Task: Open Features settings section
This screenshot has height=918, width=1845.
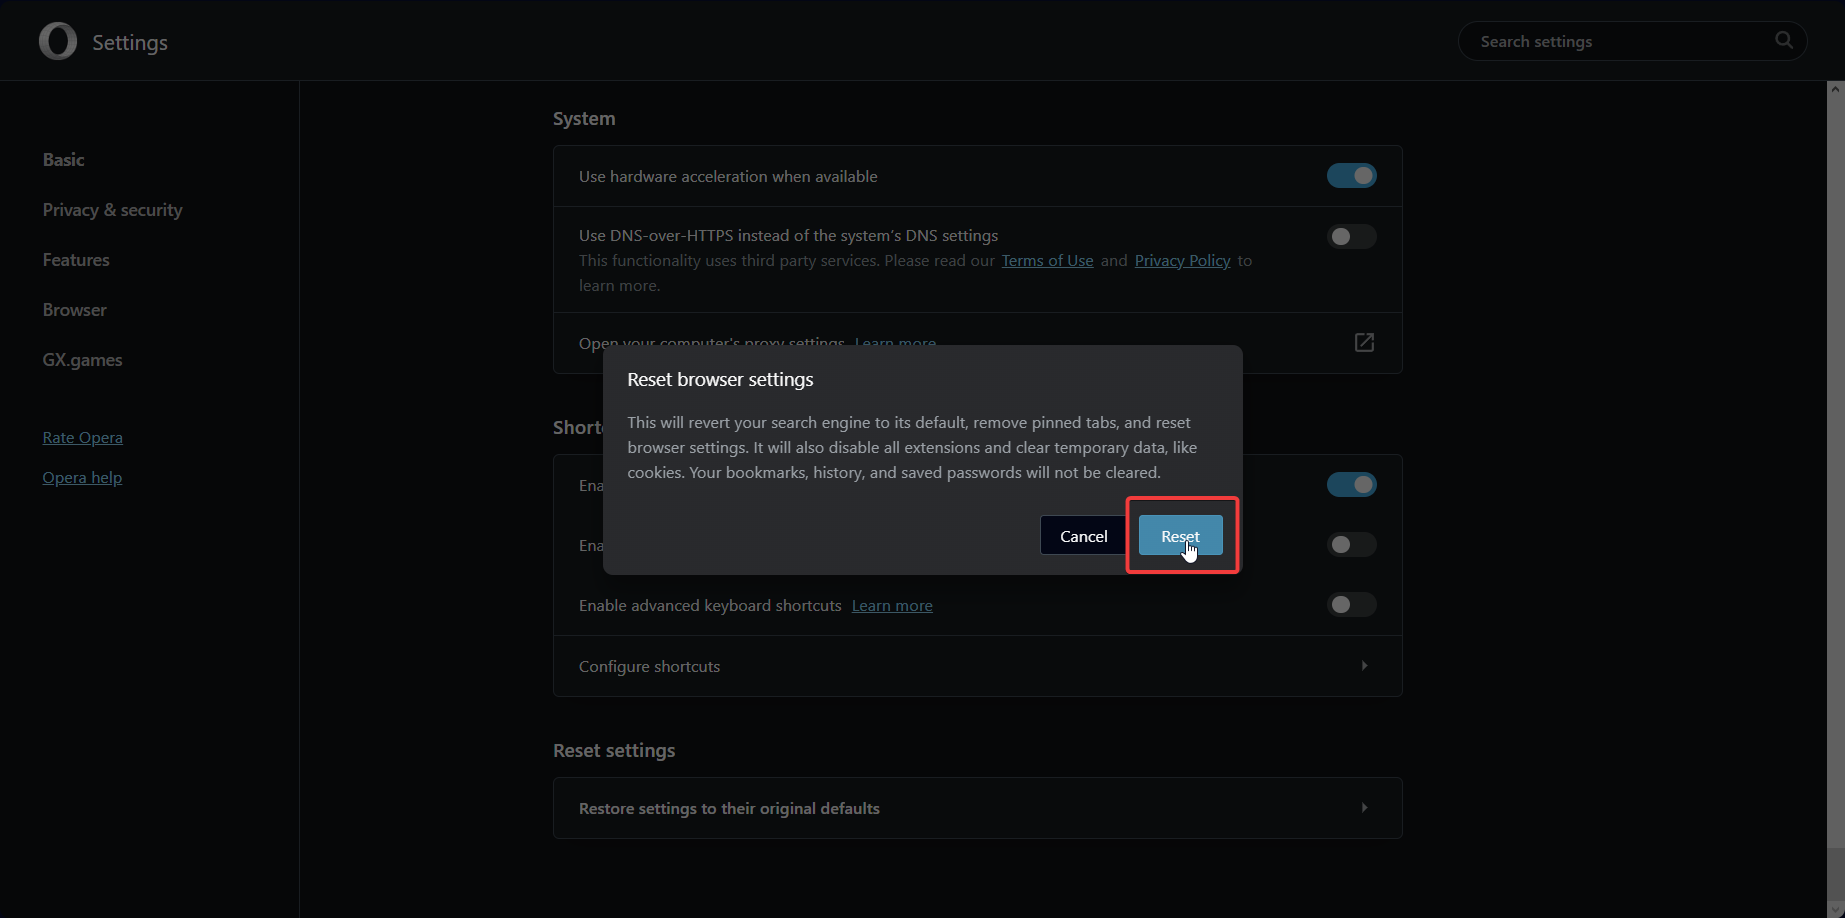Action: pyautogui.click(x=76, y=260)
